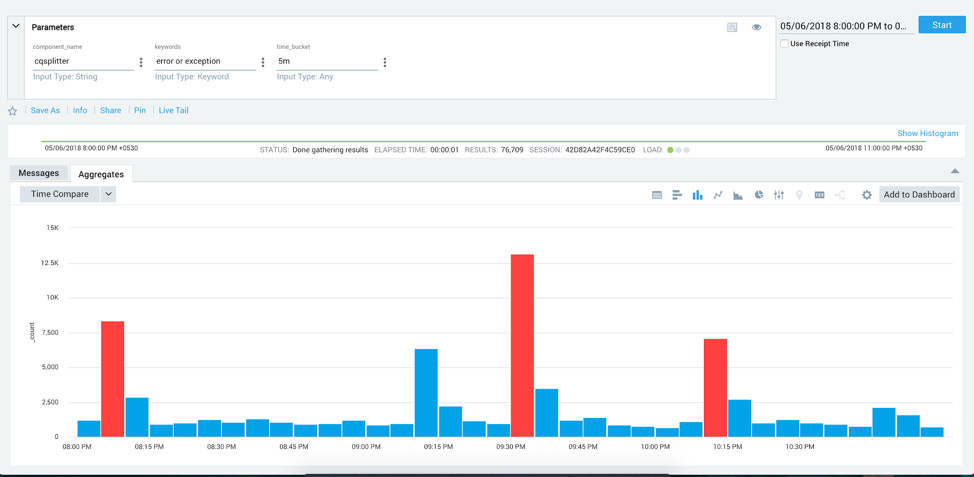Image resolution: width=974 pixels, height=477 pixels.
Task: Select Sankey diagram chart type
Action: 840,194
